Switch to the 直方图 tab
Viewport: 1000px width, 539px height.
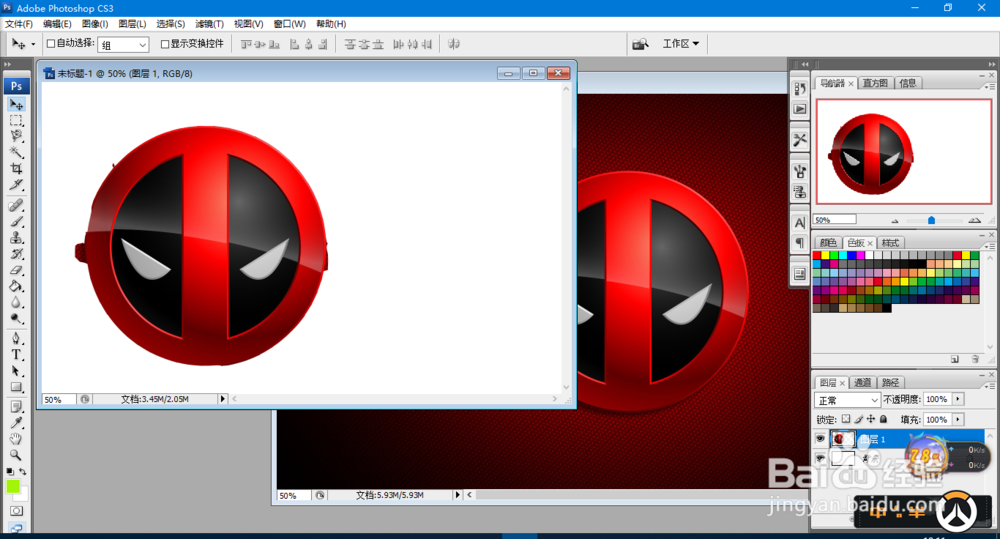pyautogui.click(x=875, y=83)
